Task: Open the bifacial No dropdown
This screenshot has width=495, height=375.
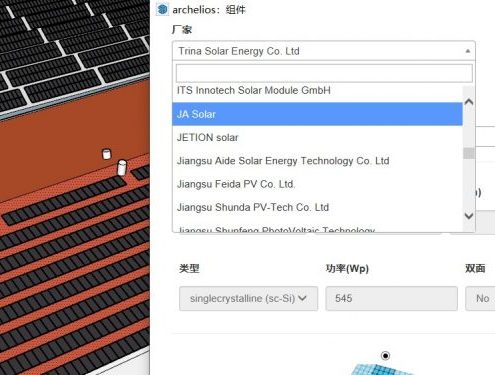Action: [480, 298]
